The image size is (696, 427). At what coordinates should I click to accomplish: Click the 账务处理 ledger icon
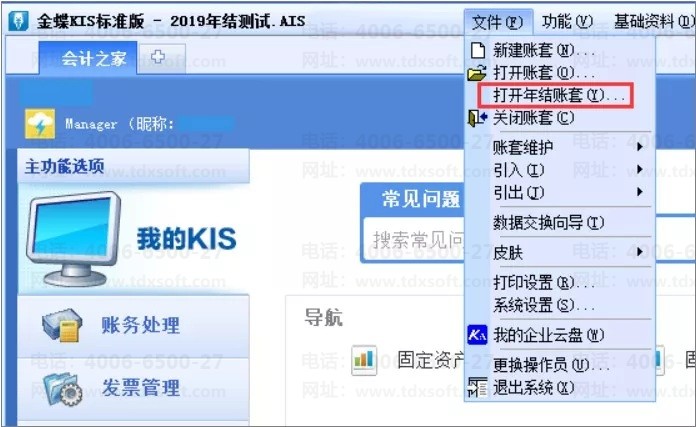pos(62,325)
